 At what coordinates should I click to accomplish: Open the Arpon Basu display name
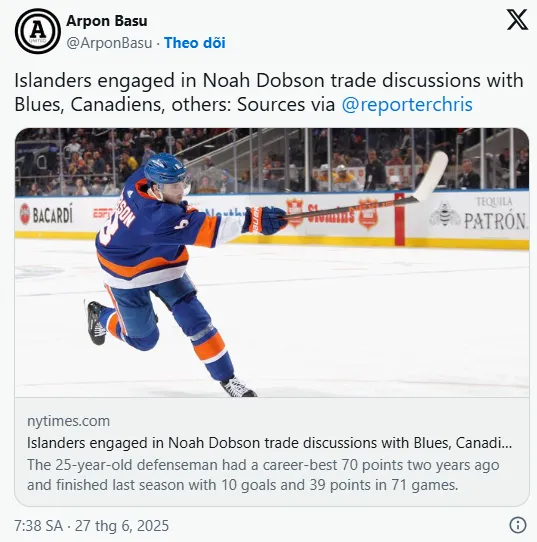[x=107, y=21]
